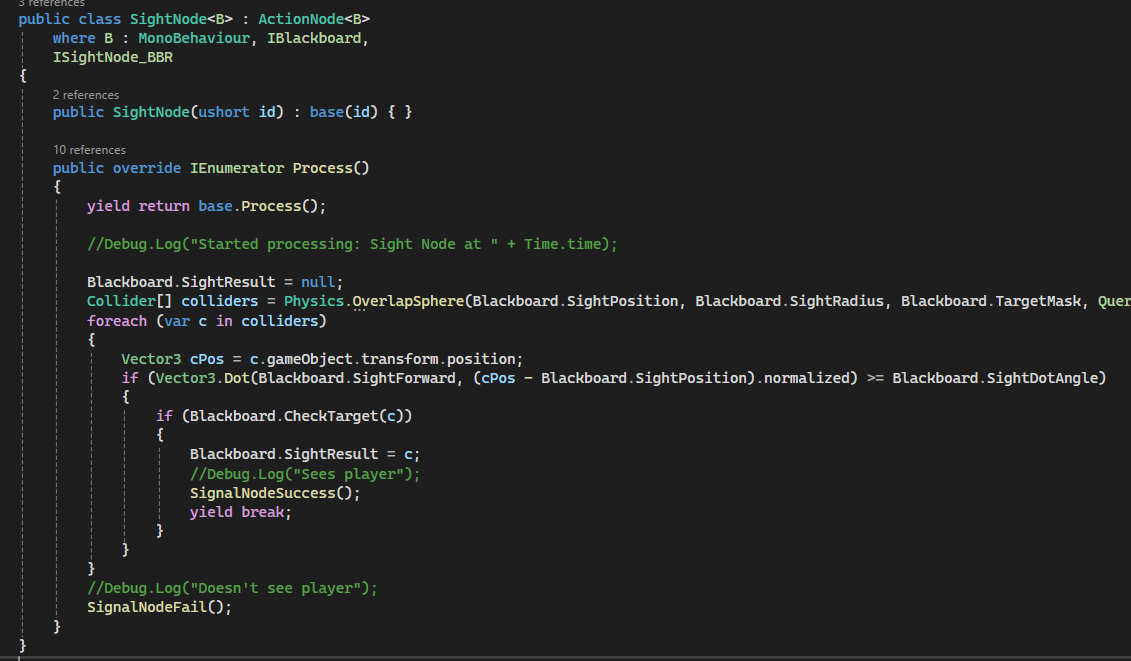Click the "yield break" statement
This screenshot has height=661, width=1131.
pyautogui.click(x=241, y=512)
